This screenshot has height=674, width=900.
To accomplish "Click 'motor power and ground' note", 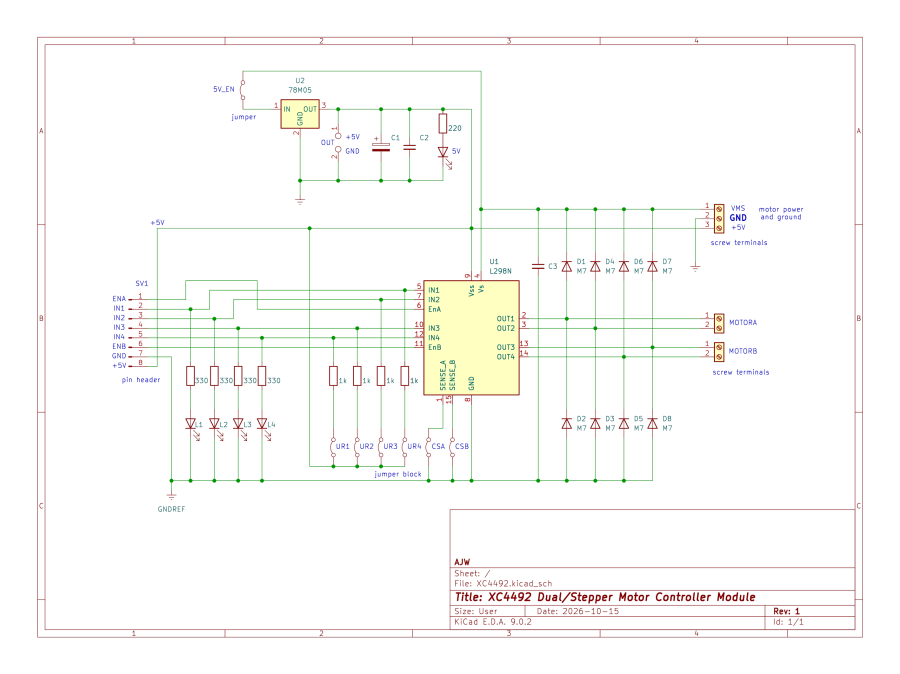I will [781, 214].
